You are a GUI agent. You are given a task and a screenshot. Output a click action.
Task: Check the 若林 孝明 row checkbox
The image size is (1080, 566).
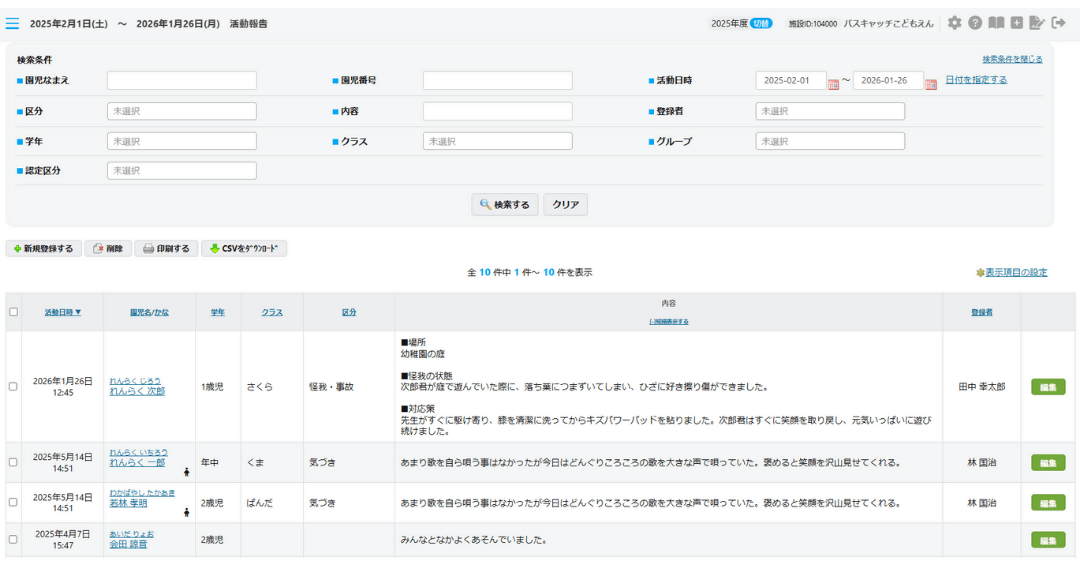(x=13, y=502)
